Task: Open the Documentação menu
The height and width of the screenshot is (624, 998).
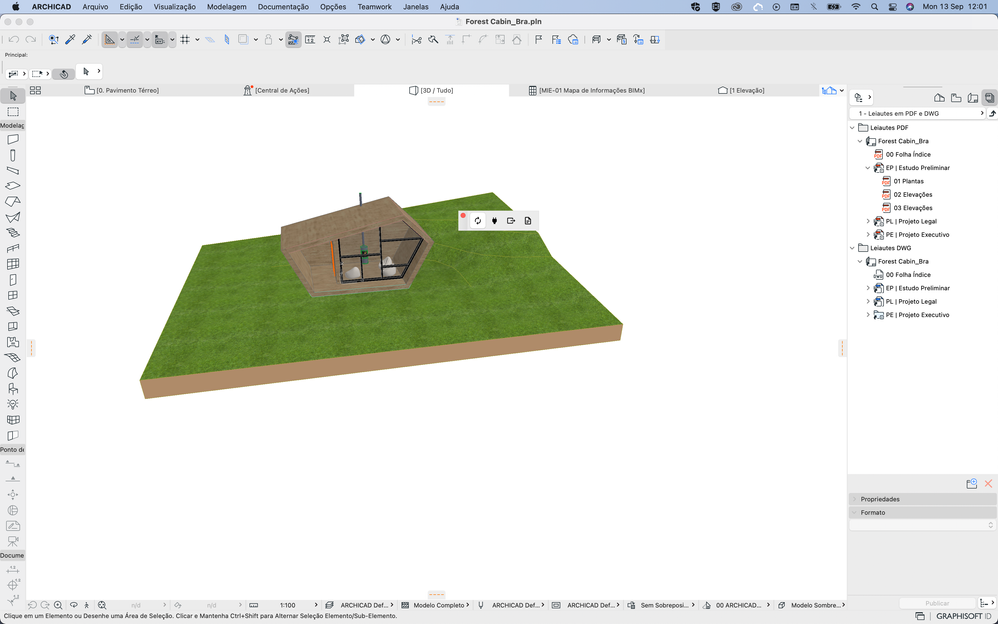Action: 283,6
